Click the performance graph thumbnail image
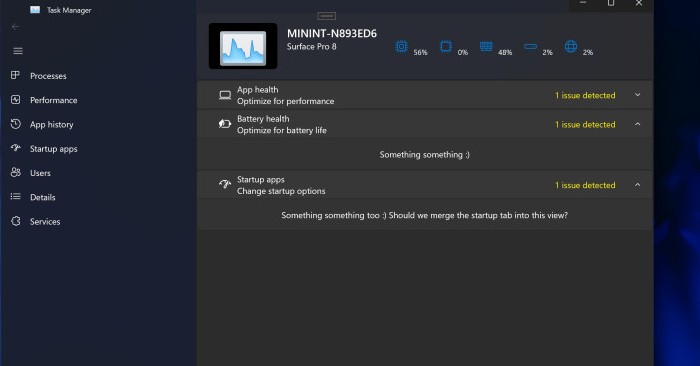This screenshot has height=366, width=700. point(243,46)
